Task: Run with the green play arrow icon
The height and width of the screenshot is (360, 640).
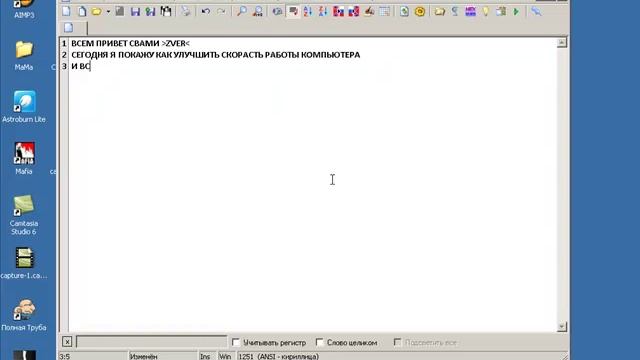Action: 516,11
